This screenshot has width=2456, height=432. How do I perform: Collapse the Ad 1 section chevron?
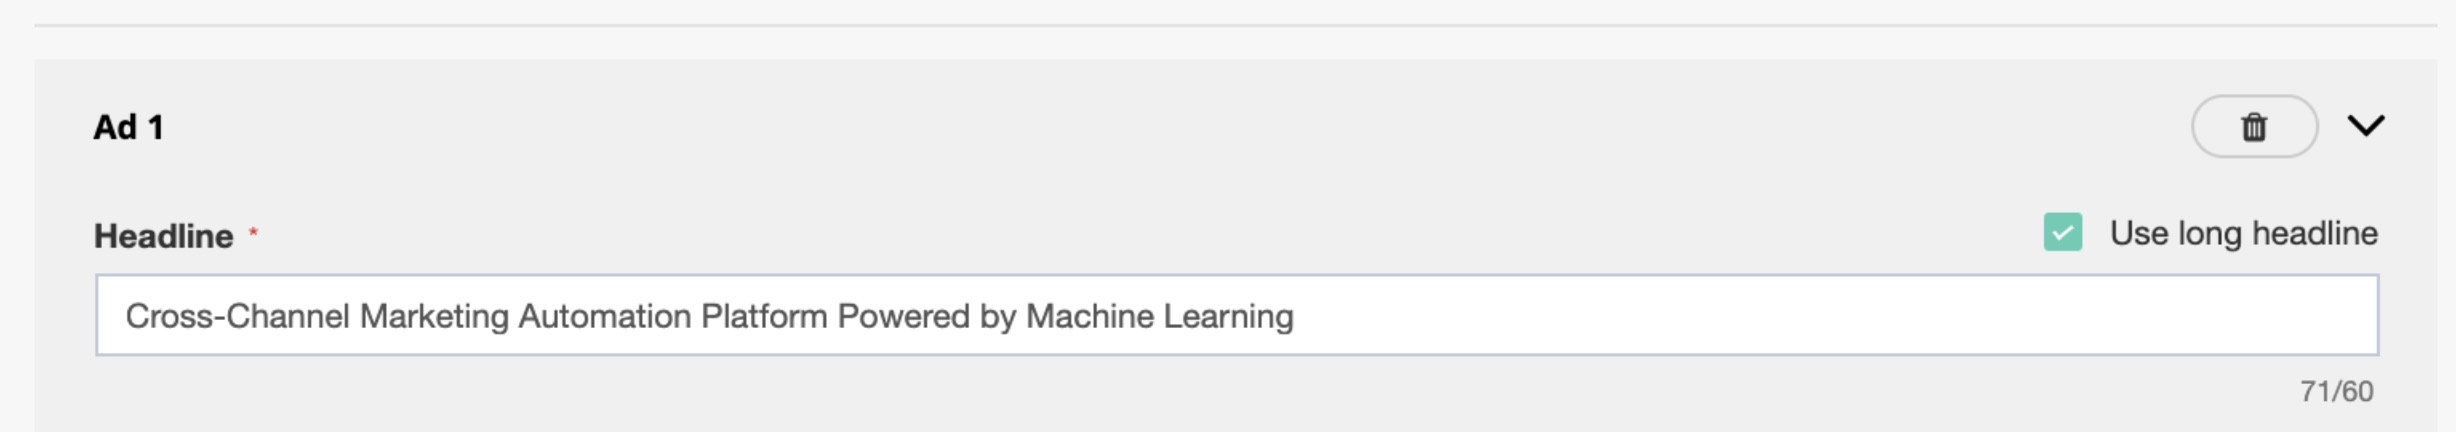[2366, 126]
